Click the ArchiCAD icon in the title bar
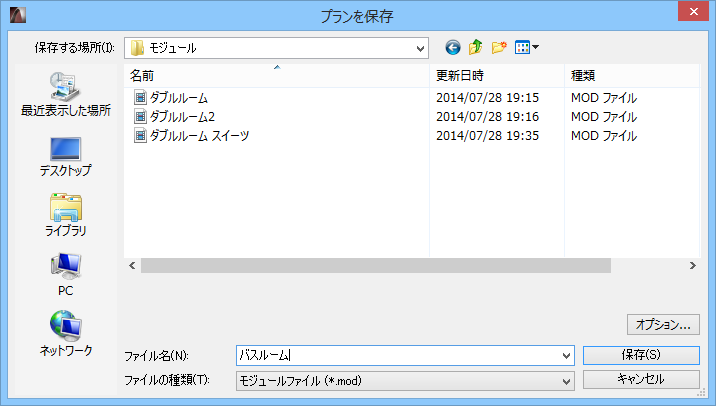The image size is (716, 406). point(18,15)
